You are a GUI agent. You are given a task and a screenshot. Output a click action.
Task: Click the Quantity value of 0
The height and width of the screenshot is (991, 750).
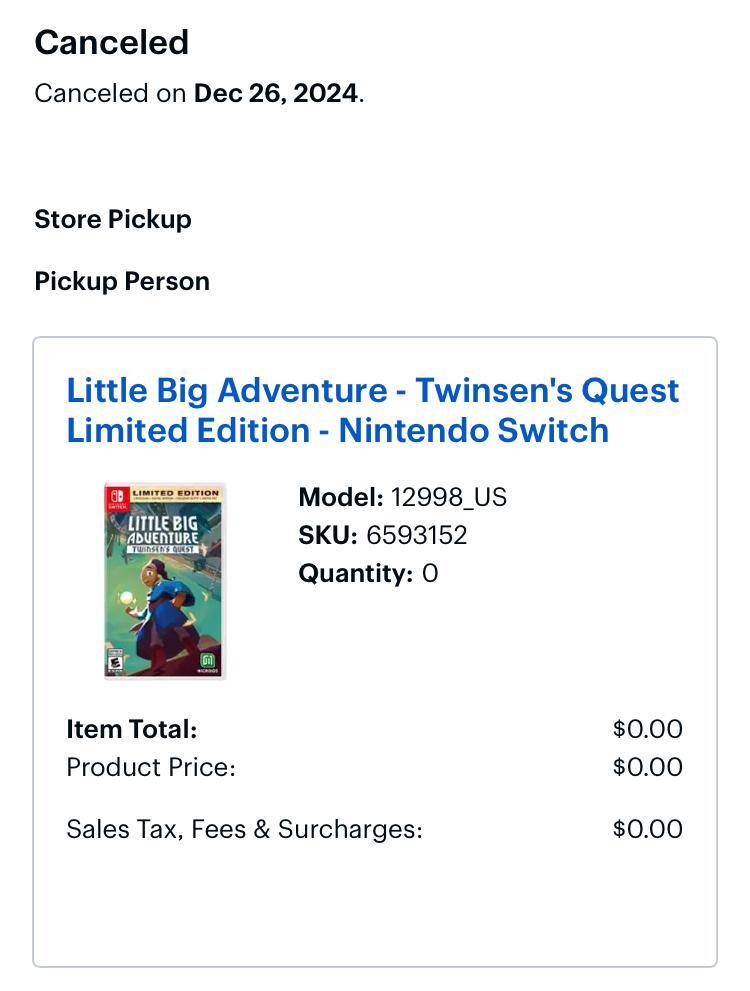pos(430,573)
